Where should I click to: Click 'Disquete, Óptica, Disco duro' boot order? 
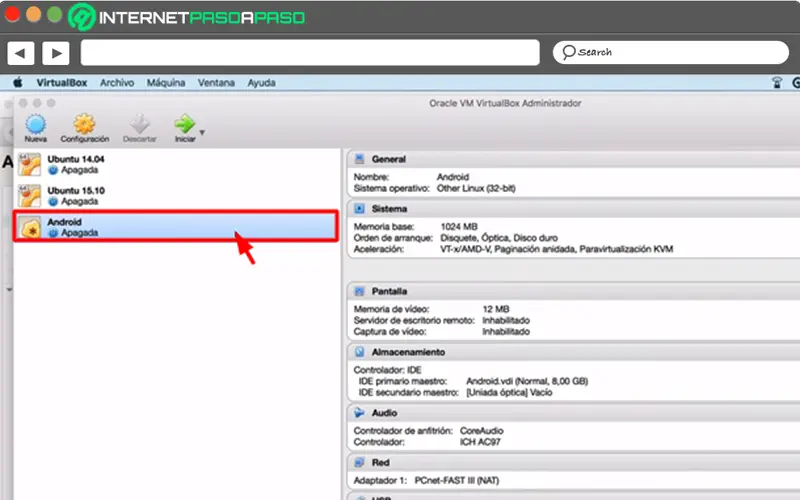[x=499, y=238]
